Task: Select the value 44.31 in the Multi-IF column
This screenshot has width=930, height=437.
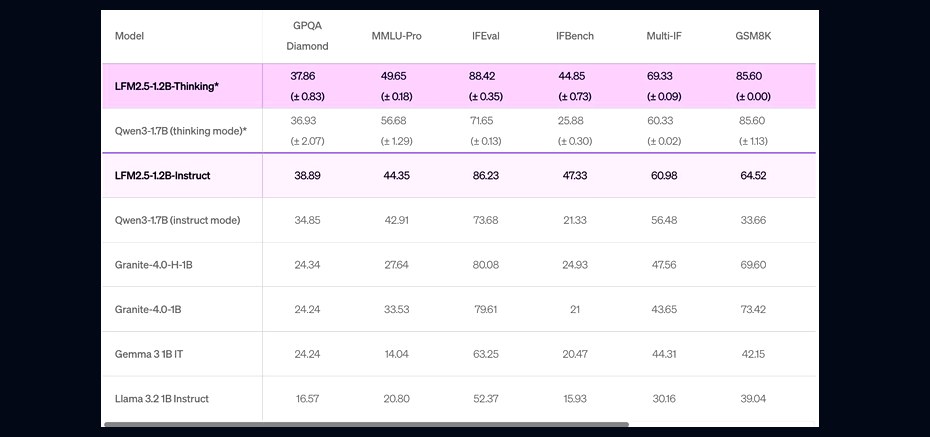Action: coord(664,354)
